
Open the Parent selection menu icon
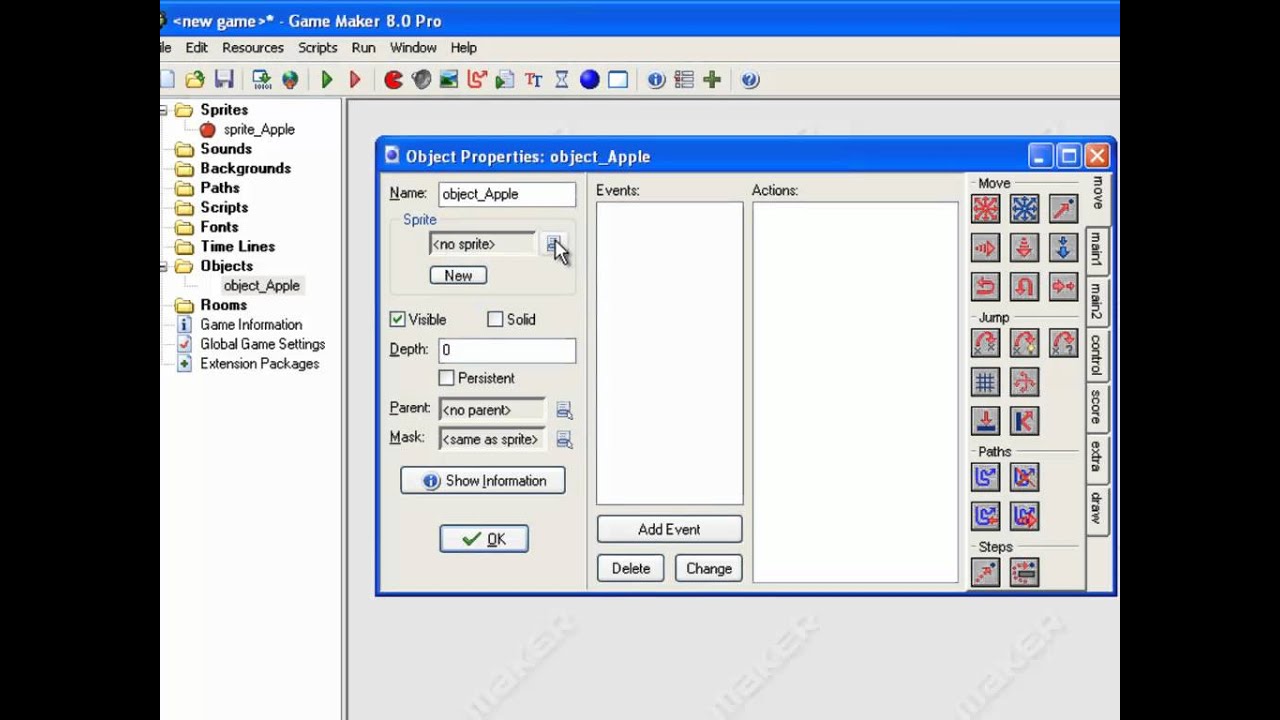click(564, 410)
